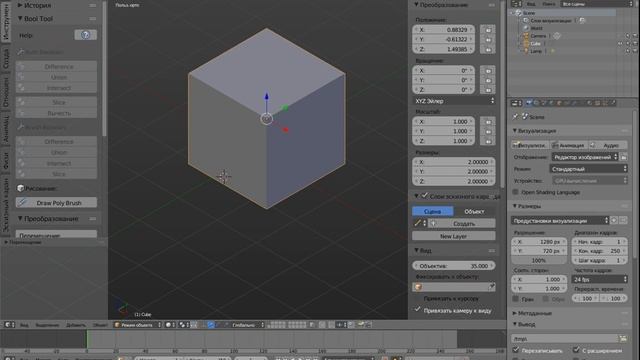
Task: Open the XYZ Эйлер rotation mode dropdown
Action: 454,101
